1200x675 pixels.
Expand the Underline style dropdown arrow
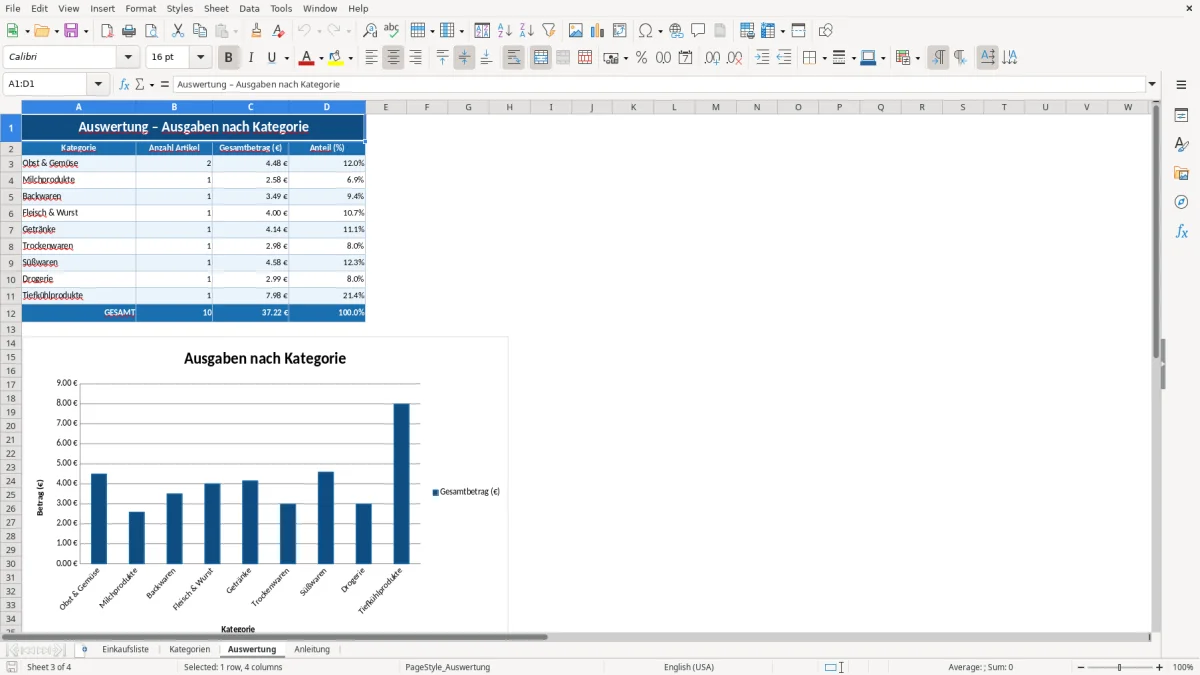286,58
